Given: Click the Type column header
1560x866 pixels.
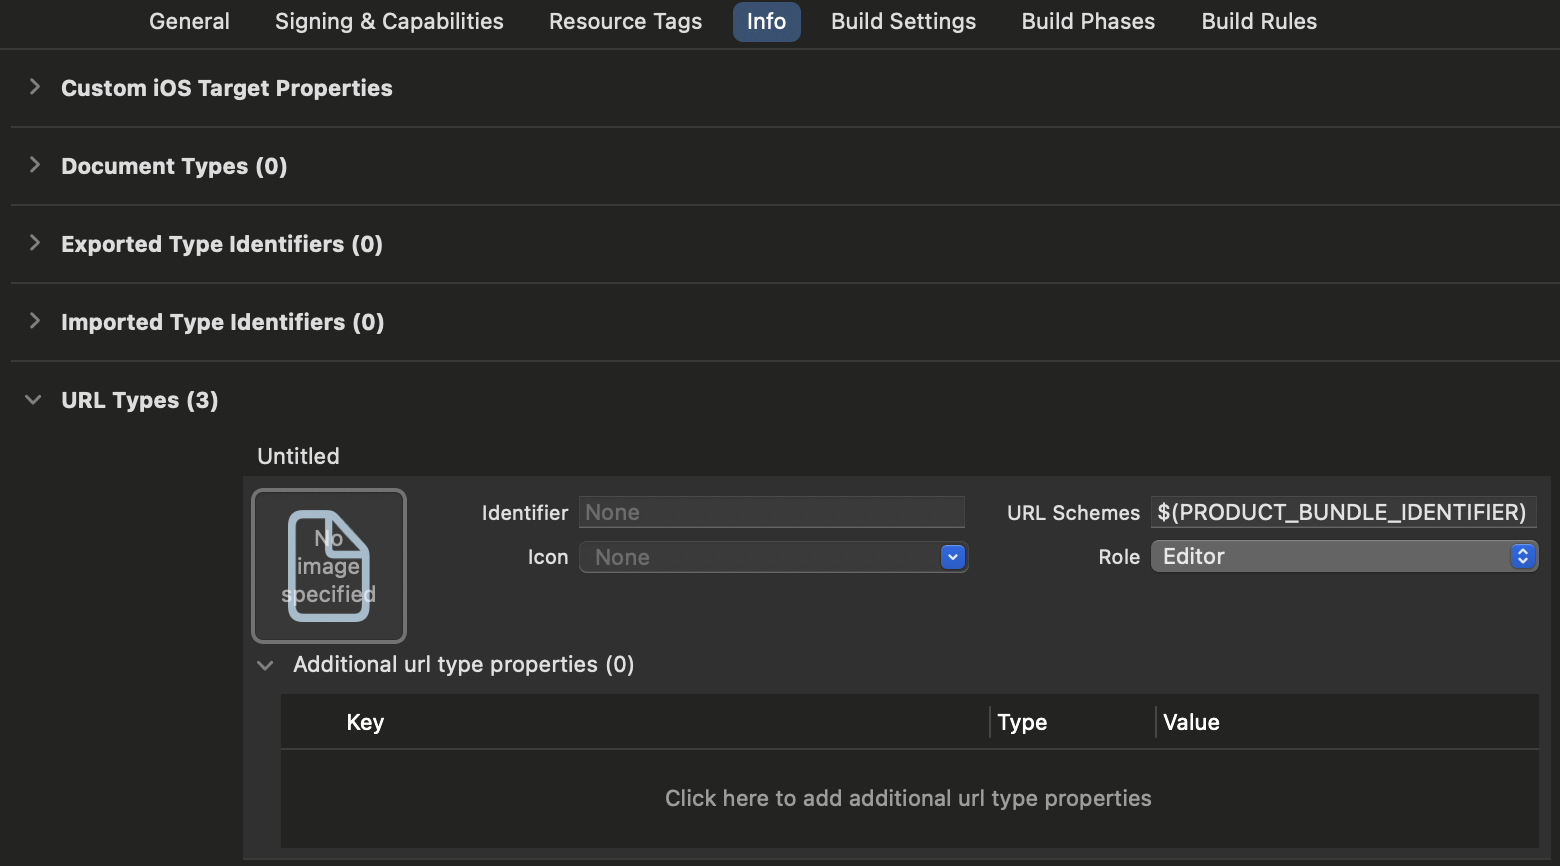Looking at the screenshot, I should click(x=1022, y=722).
